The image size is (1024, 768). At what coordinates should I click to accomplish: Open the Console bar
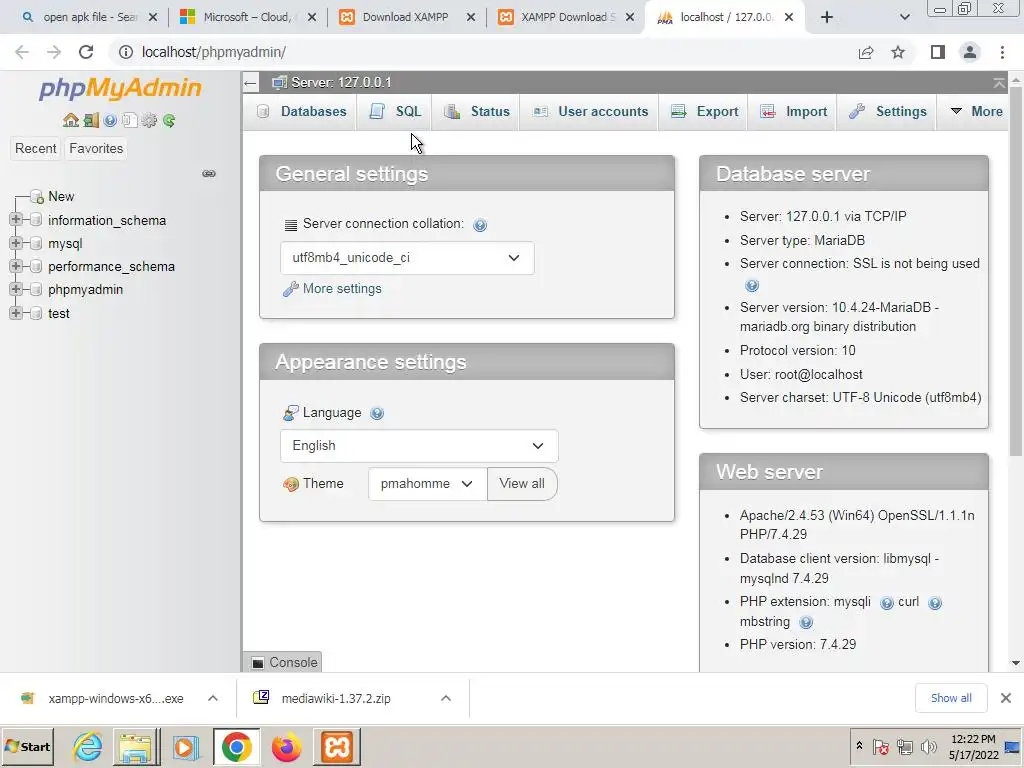(x=284, y=662)
